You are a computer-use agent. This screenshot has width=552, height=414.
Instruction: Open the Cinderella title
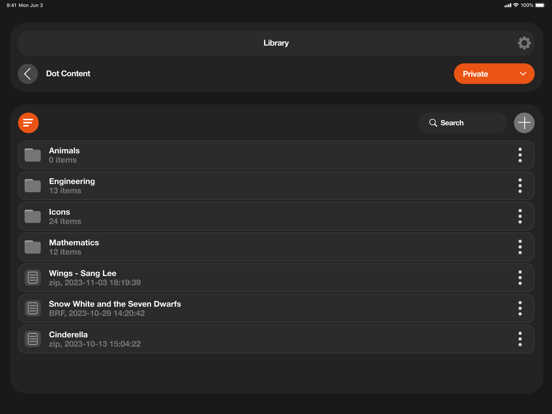point(68,334)
